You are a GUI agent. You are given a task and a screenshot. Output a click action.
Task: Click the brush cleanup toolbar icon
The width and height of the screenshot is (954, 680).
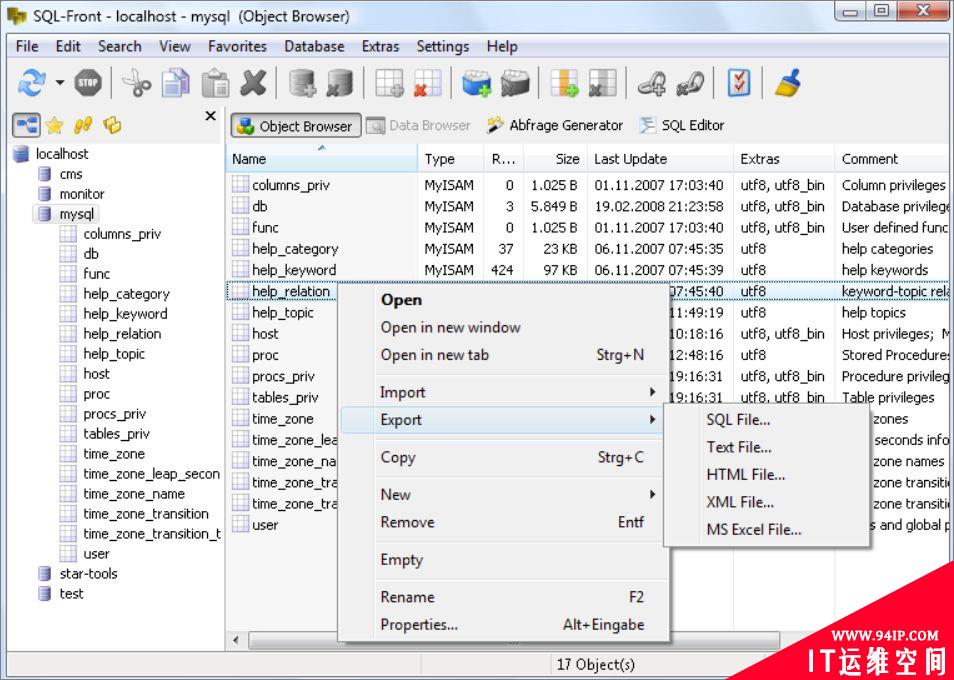[x=787, y=83]
